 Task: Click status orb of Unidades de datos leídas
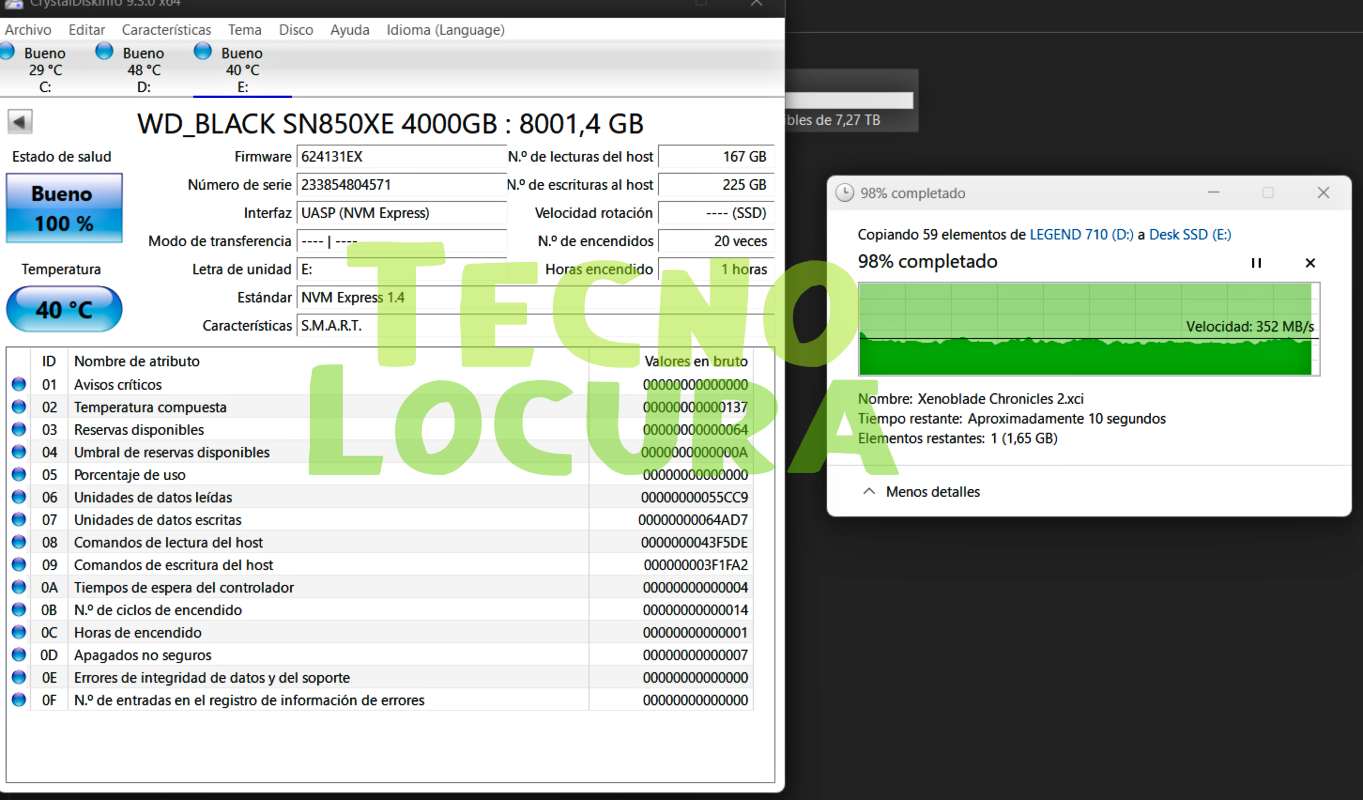point(19,497)
